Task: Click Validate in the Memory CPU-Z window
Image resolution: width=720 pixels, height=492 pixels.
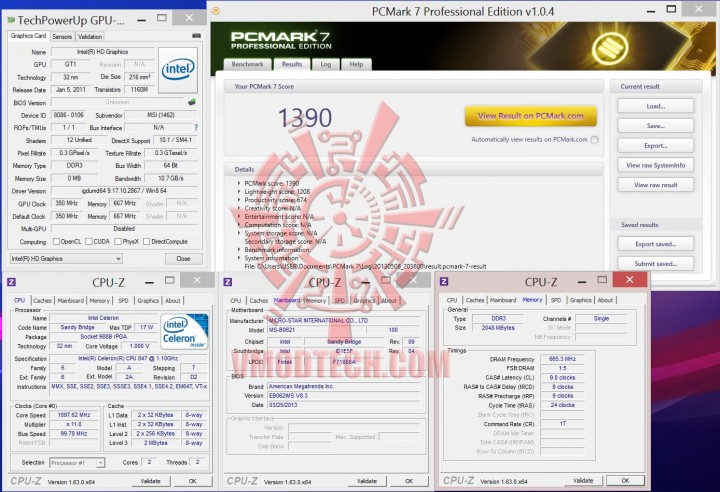Action: 583,481
